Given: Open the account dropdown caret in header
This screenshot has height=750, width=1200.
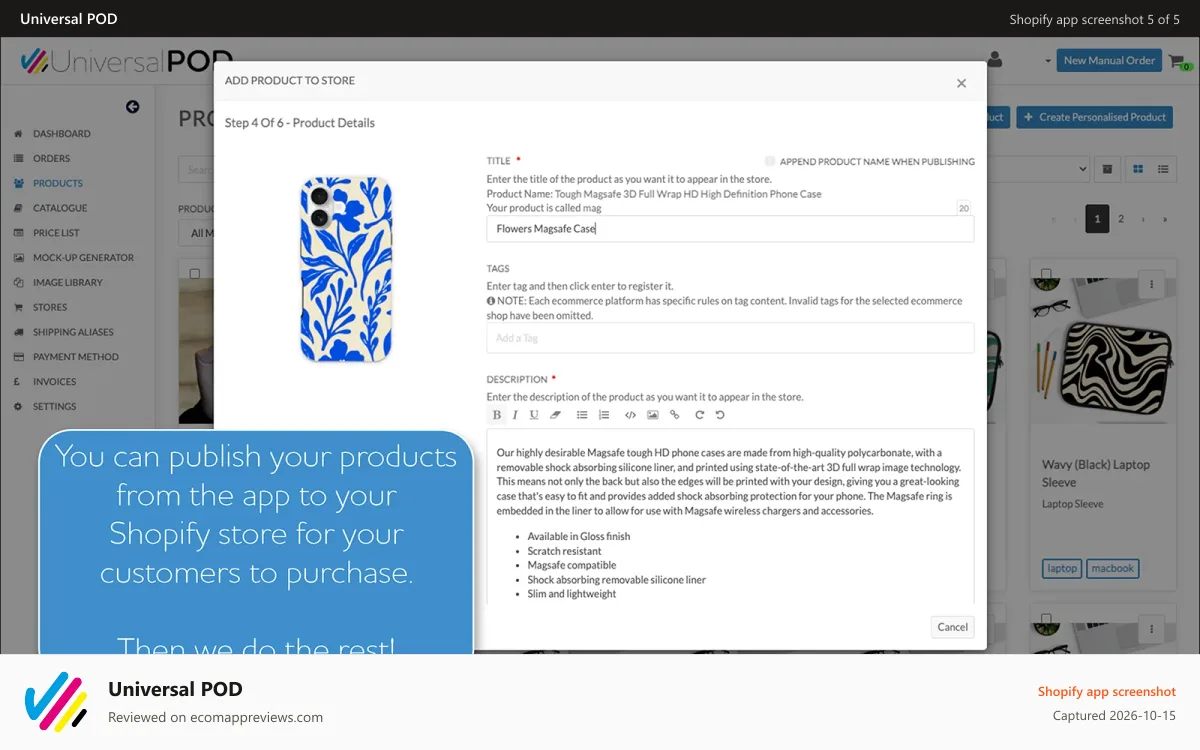Looking at the screenshot, I should click(x=1048, y=61).
